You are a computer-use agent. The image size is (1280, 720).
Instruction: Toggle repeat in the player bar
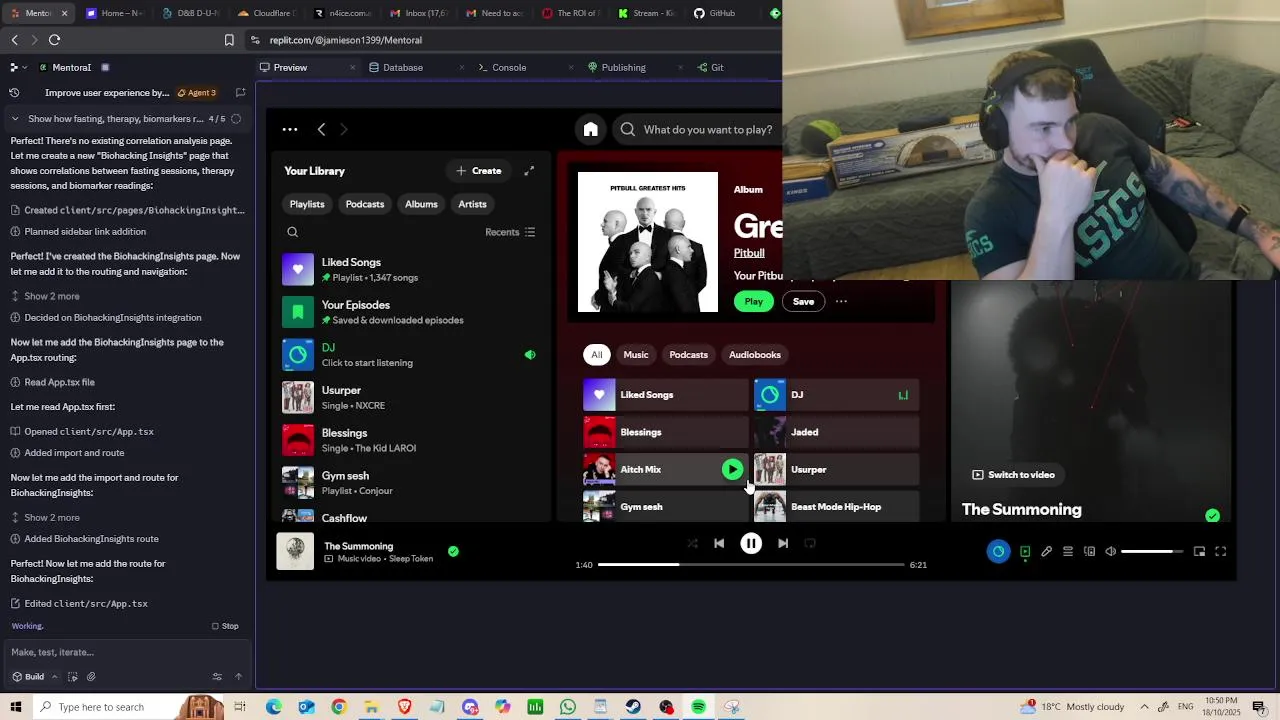(810, 543)
